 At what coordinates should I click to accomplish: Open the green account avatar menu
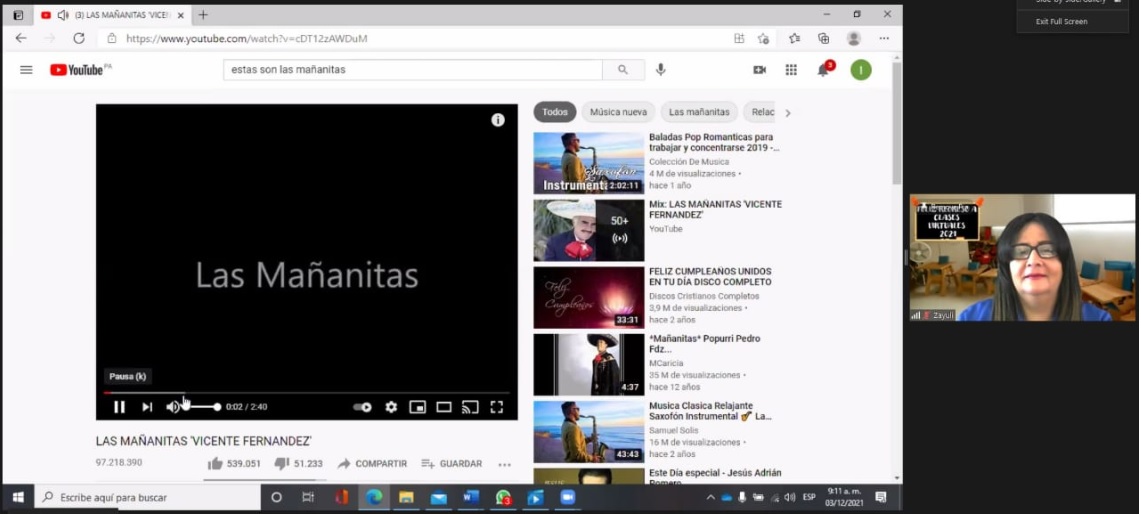click(x=861, y=70)
